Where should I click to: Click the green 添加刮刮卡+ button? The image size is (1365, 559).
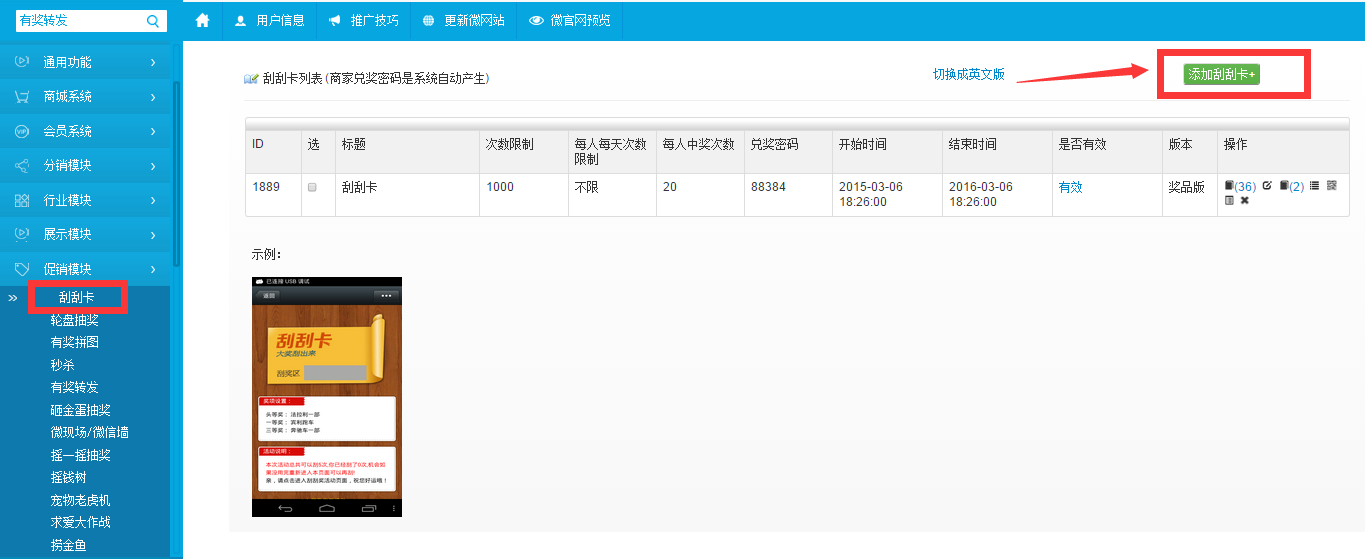pos(1221,75)
